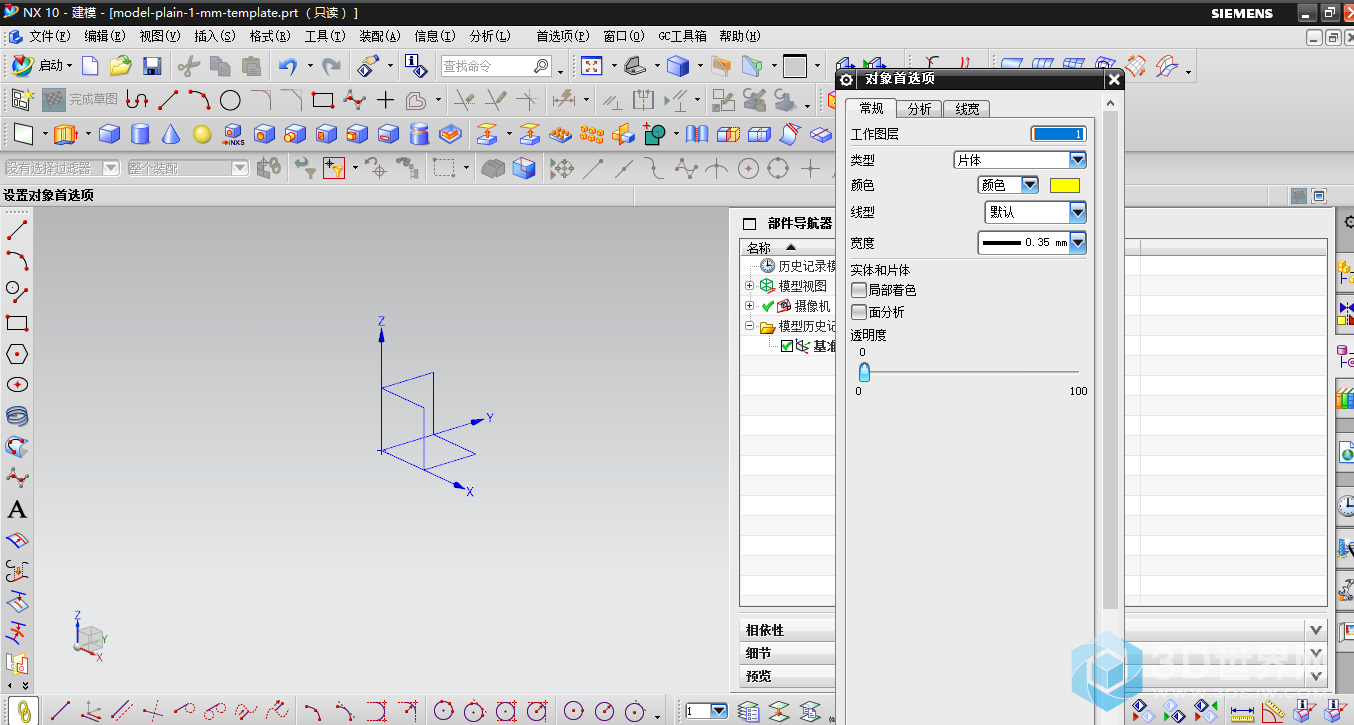Save the part with the floppy disk icon
Screen dimensions: 1354x725
(152, 66)
